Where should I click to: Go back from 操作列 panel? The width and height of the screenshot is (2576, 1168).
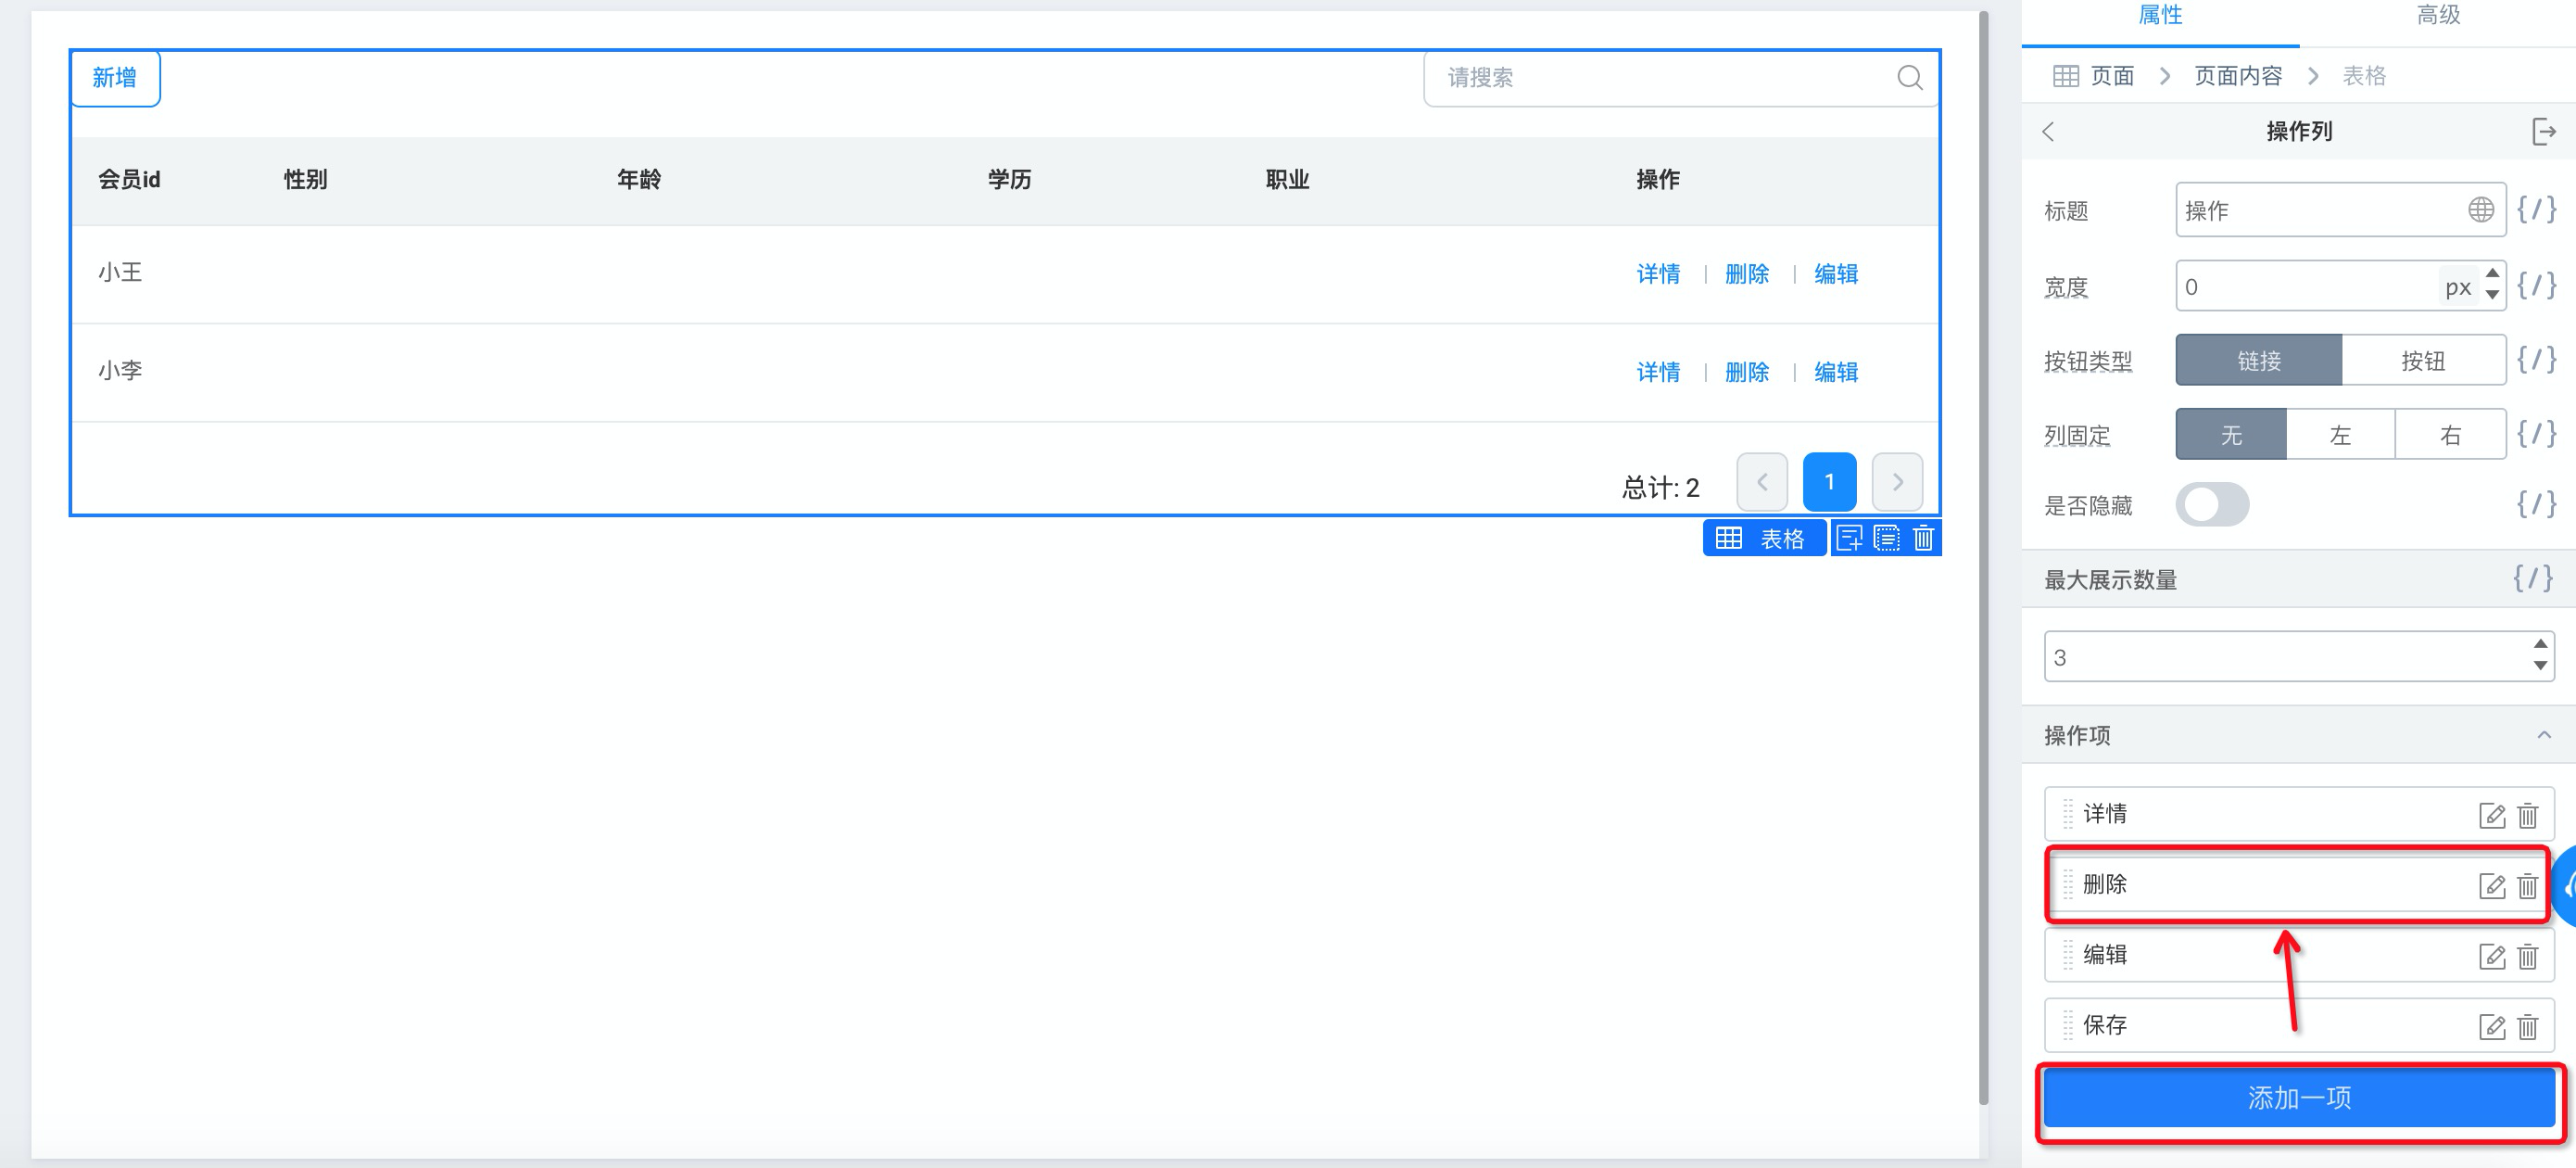tap(2048, 132)
